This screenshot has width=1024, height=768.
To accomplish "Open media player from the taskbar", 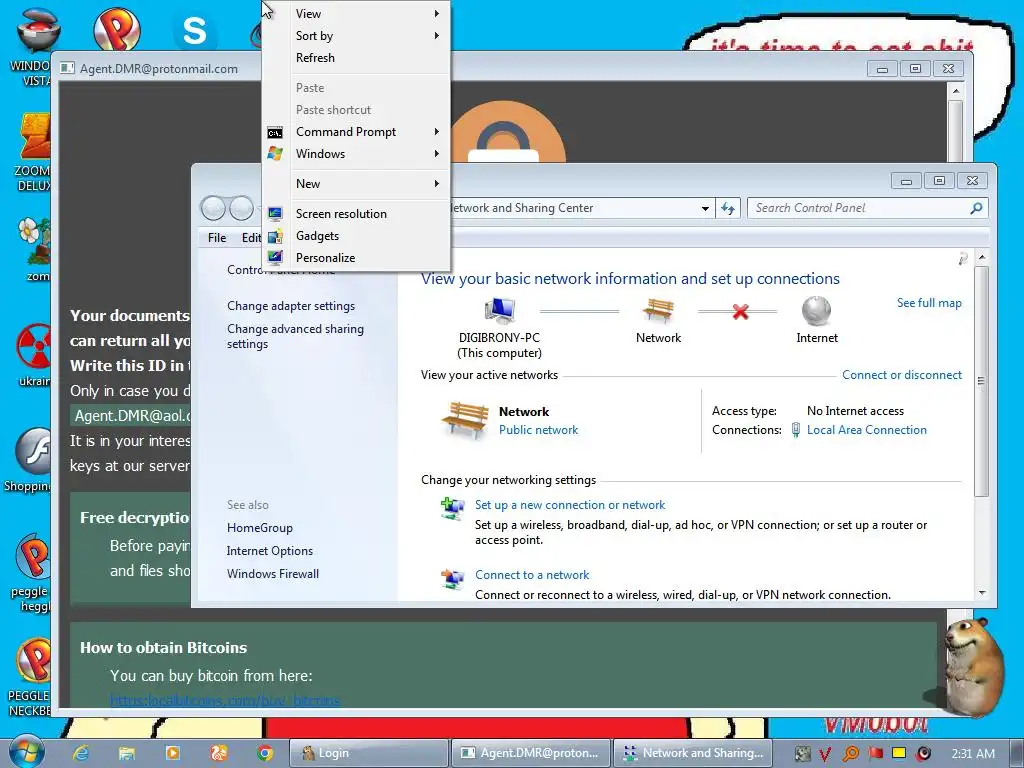I will coord(173,753).
